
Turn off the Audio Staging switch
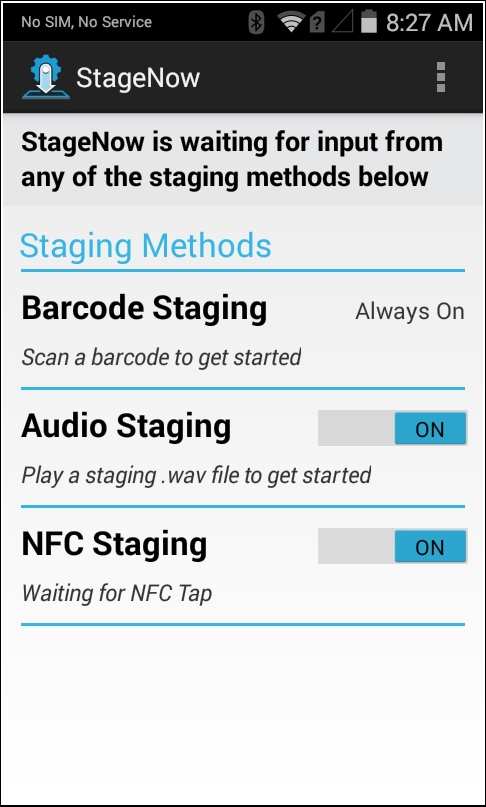click(392, 428)
